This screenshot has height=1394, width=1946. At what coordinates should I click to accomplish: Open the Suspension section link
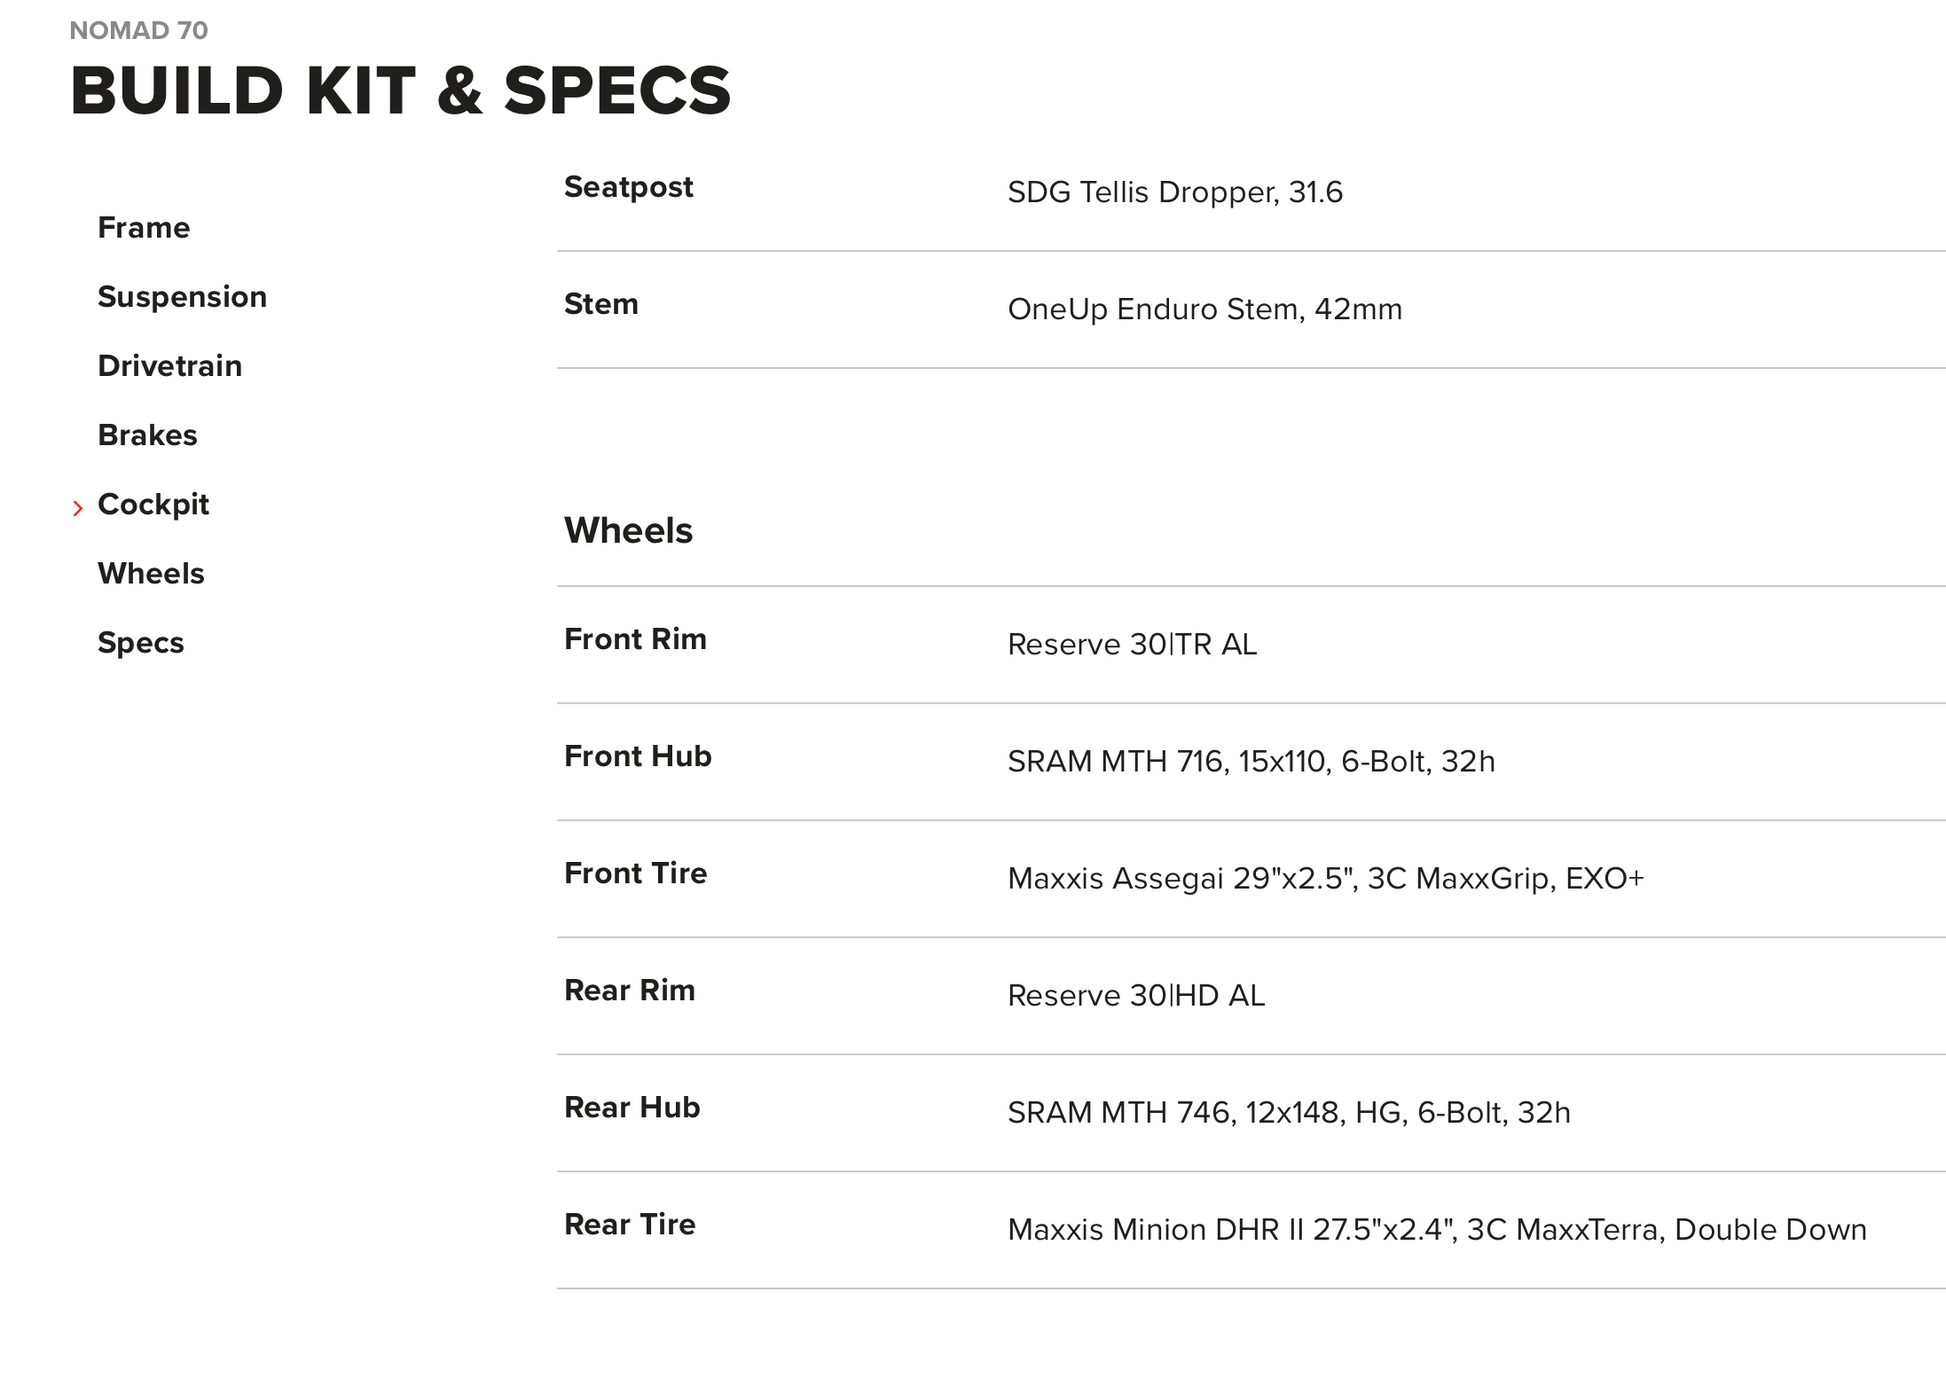(x=182, y=297)
